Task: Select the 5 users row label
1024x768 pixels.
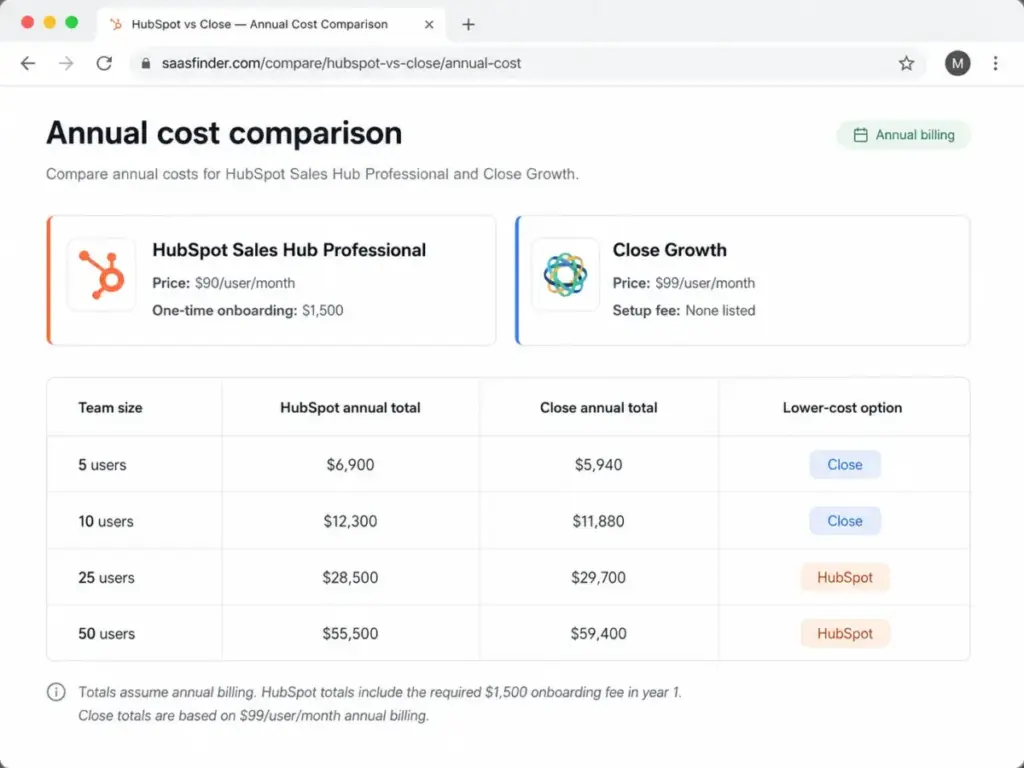Action: (103, 465)
